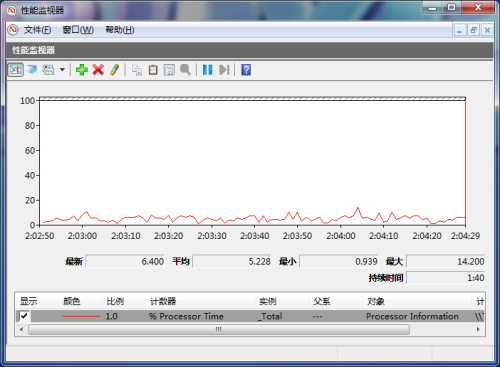
Task: Uncheck the % Processor Time display checkbox
Action: click(24, 316)
